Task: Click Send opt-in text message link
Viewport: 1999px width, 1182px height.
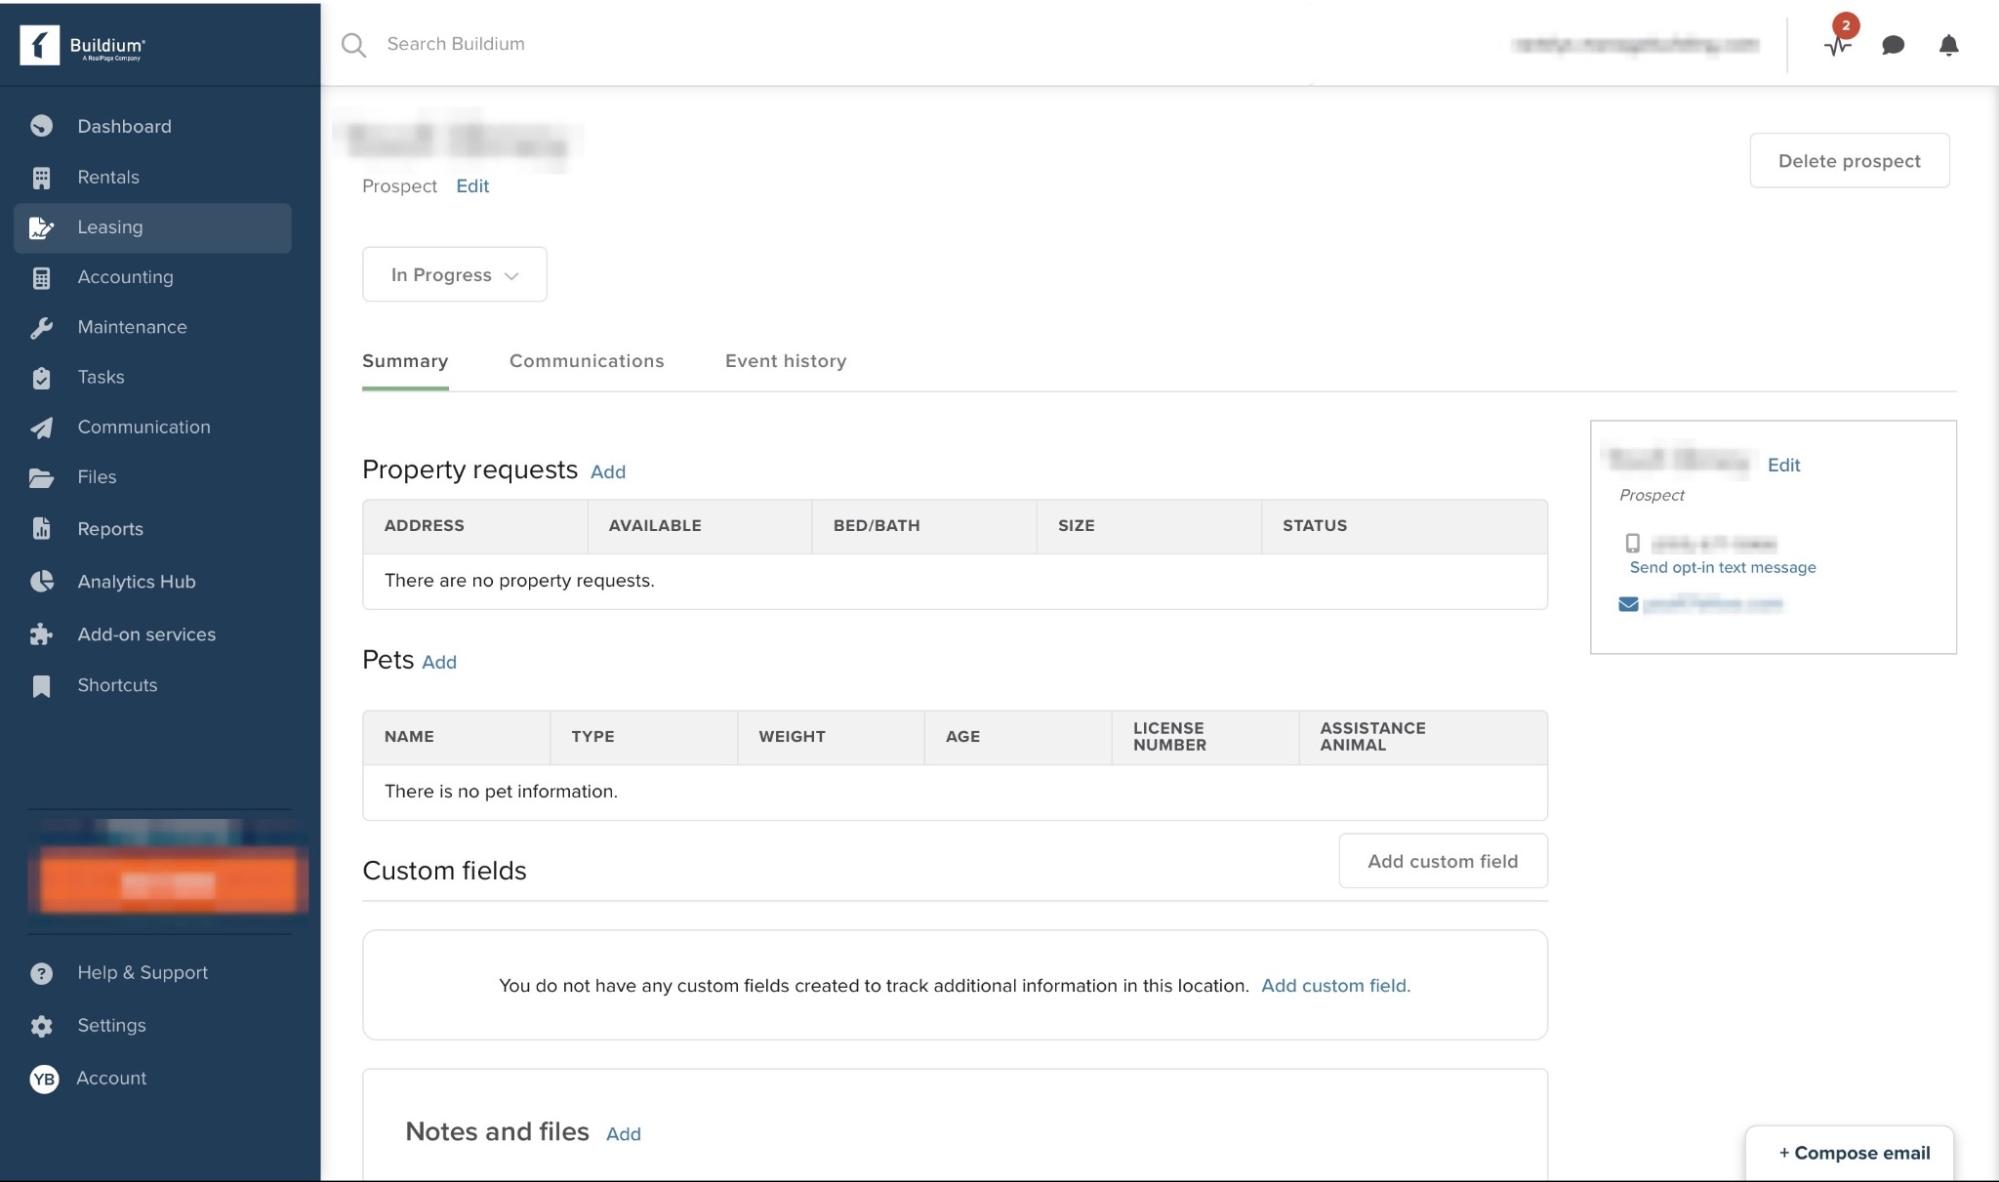Action: point(1721,567)
